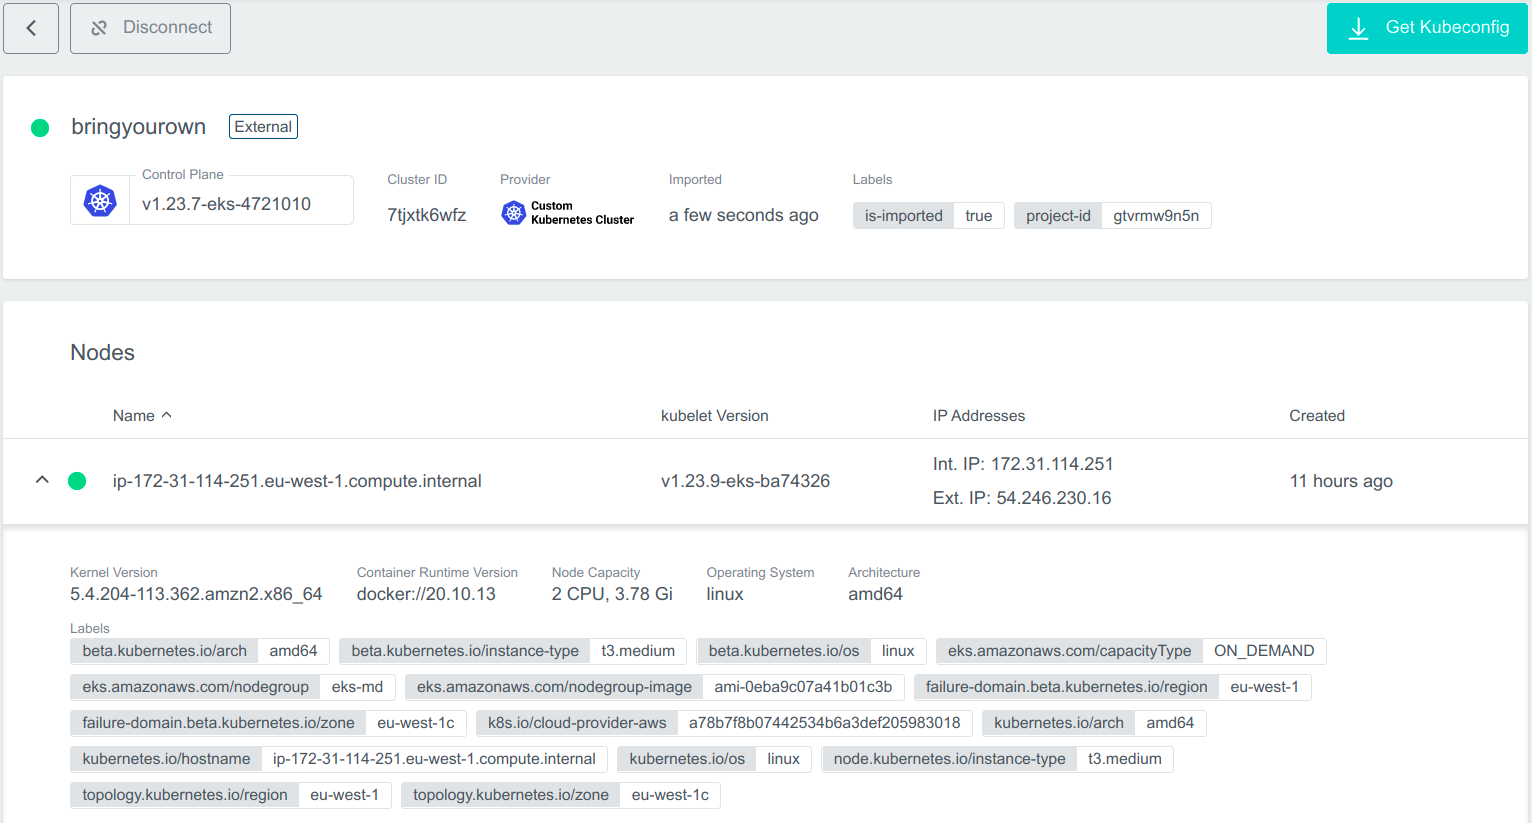Click the is-imported true label
Image resolution: width=1532 pixels, height=823 pixels.
click(928, 216)
